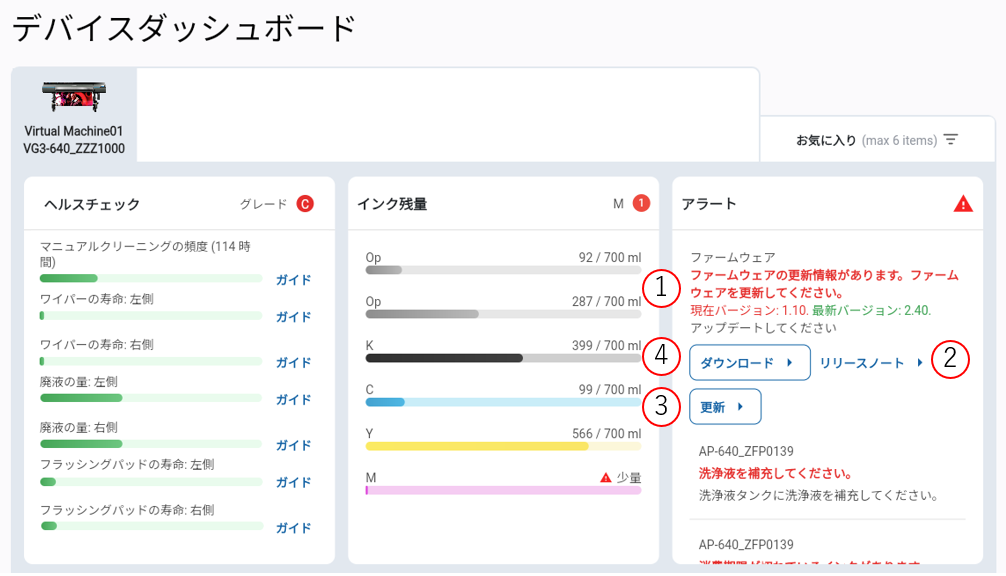The height and width of the screenshot is (576, 1006).
Task: Click the black K ink level bar
Action: click(503, 358)
